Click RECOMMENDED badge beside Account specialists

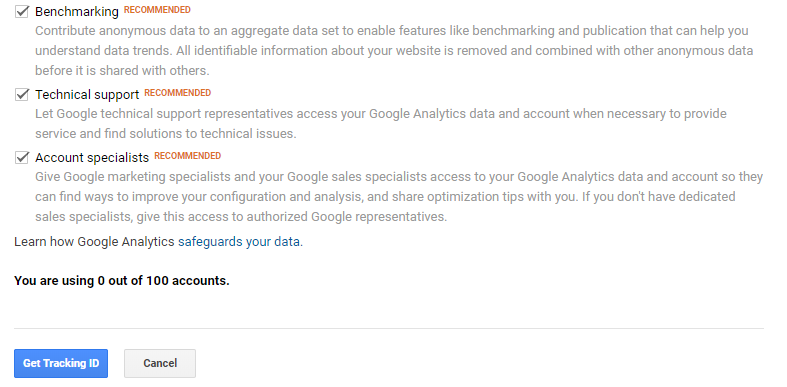[188, 156]
